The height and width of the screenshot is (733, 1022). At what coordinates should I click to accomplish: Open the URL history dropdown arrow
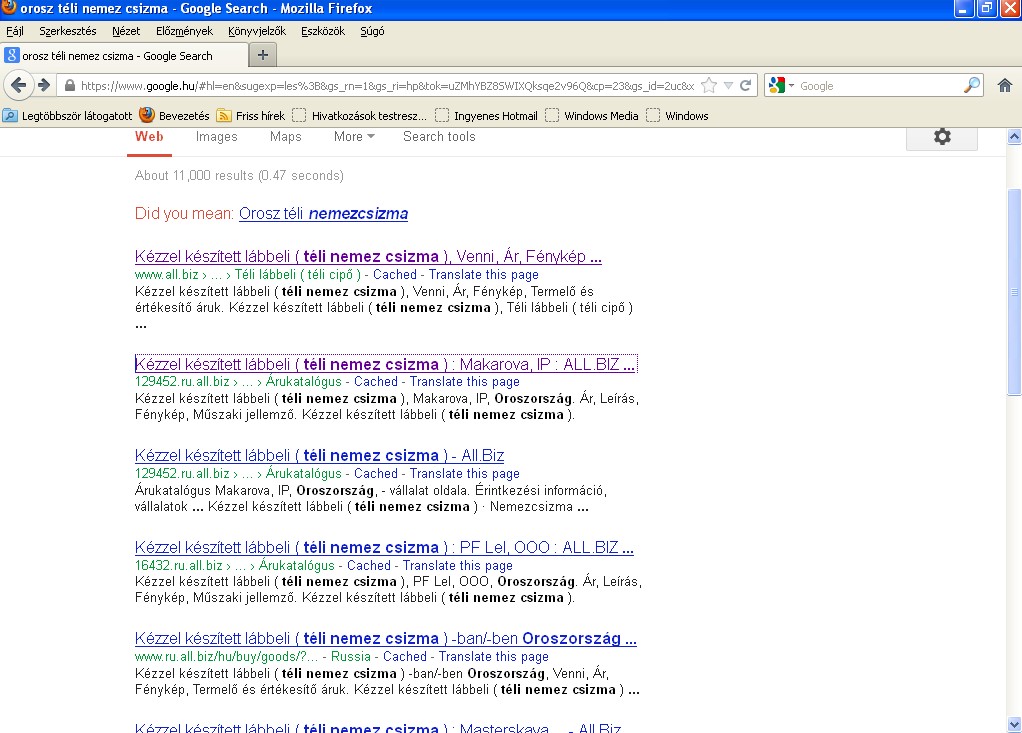click(729, 85)
